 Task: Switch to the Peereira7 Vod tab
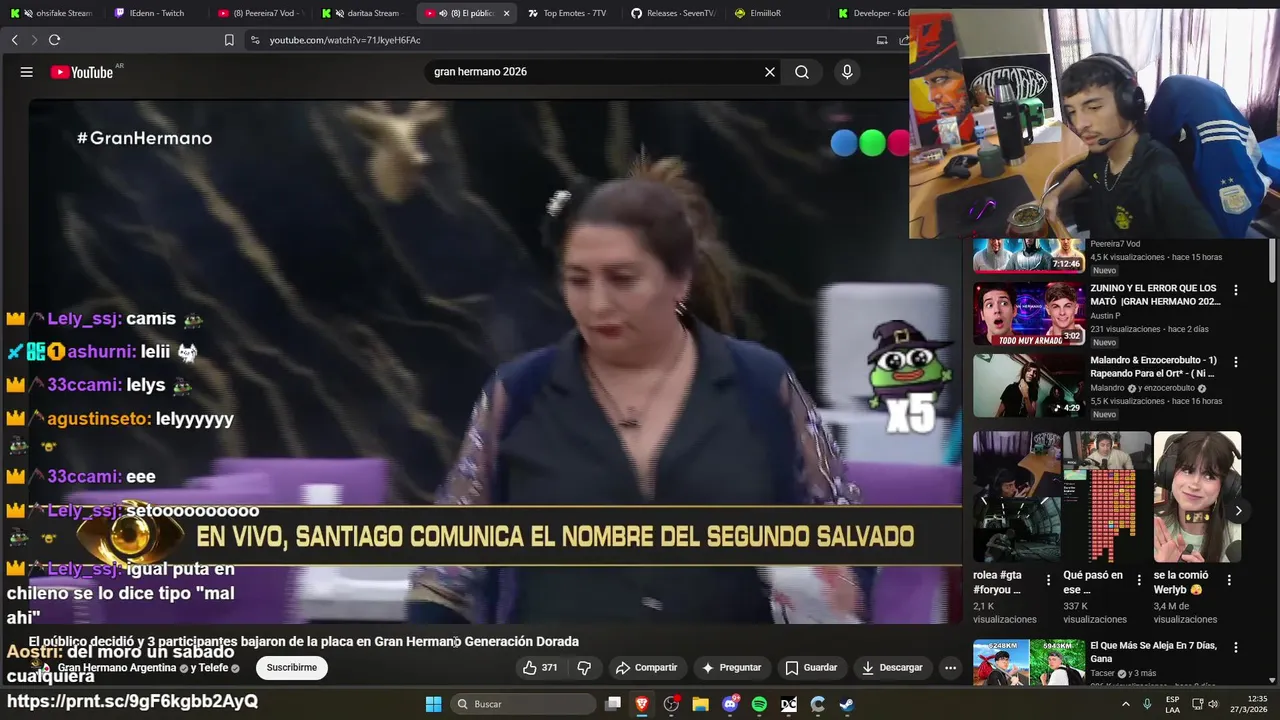tap(260, 13)
